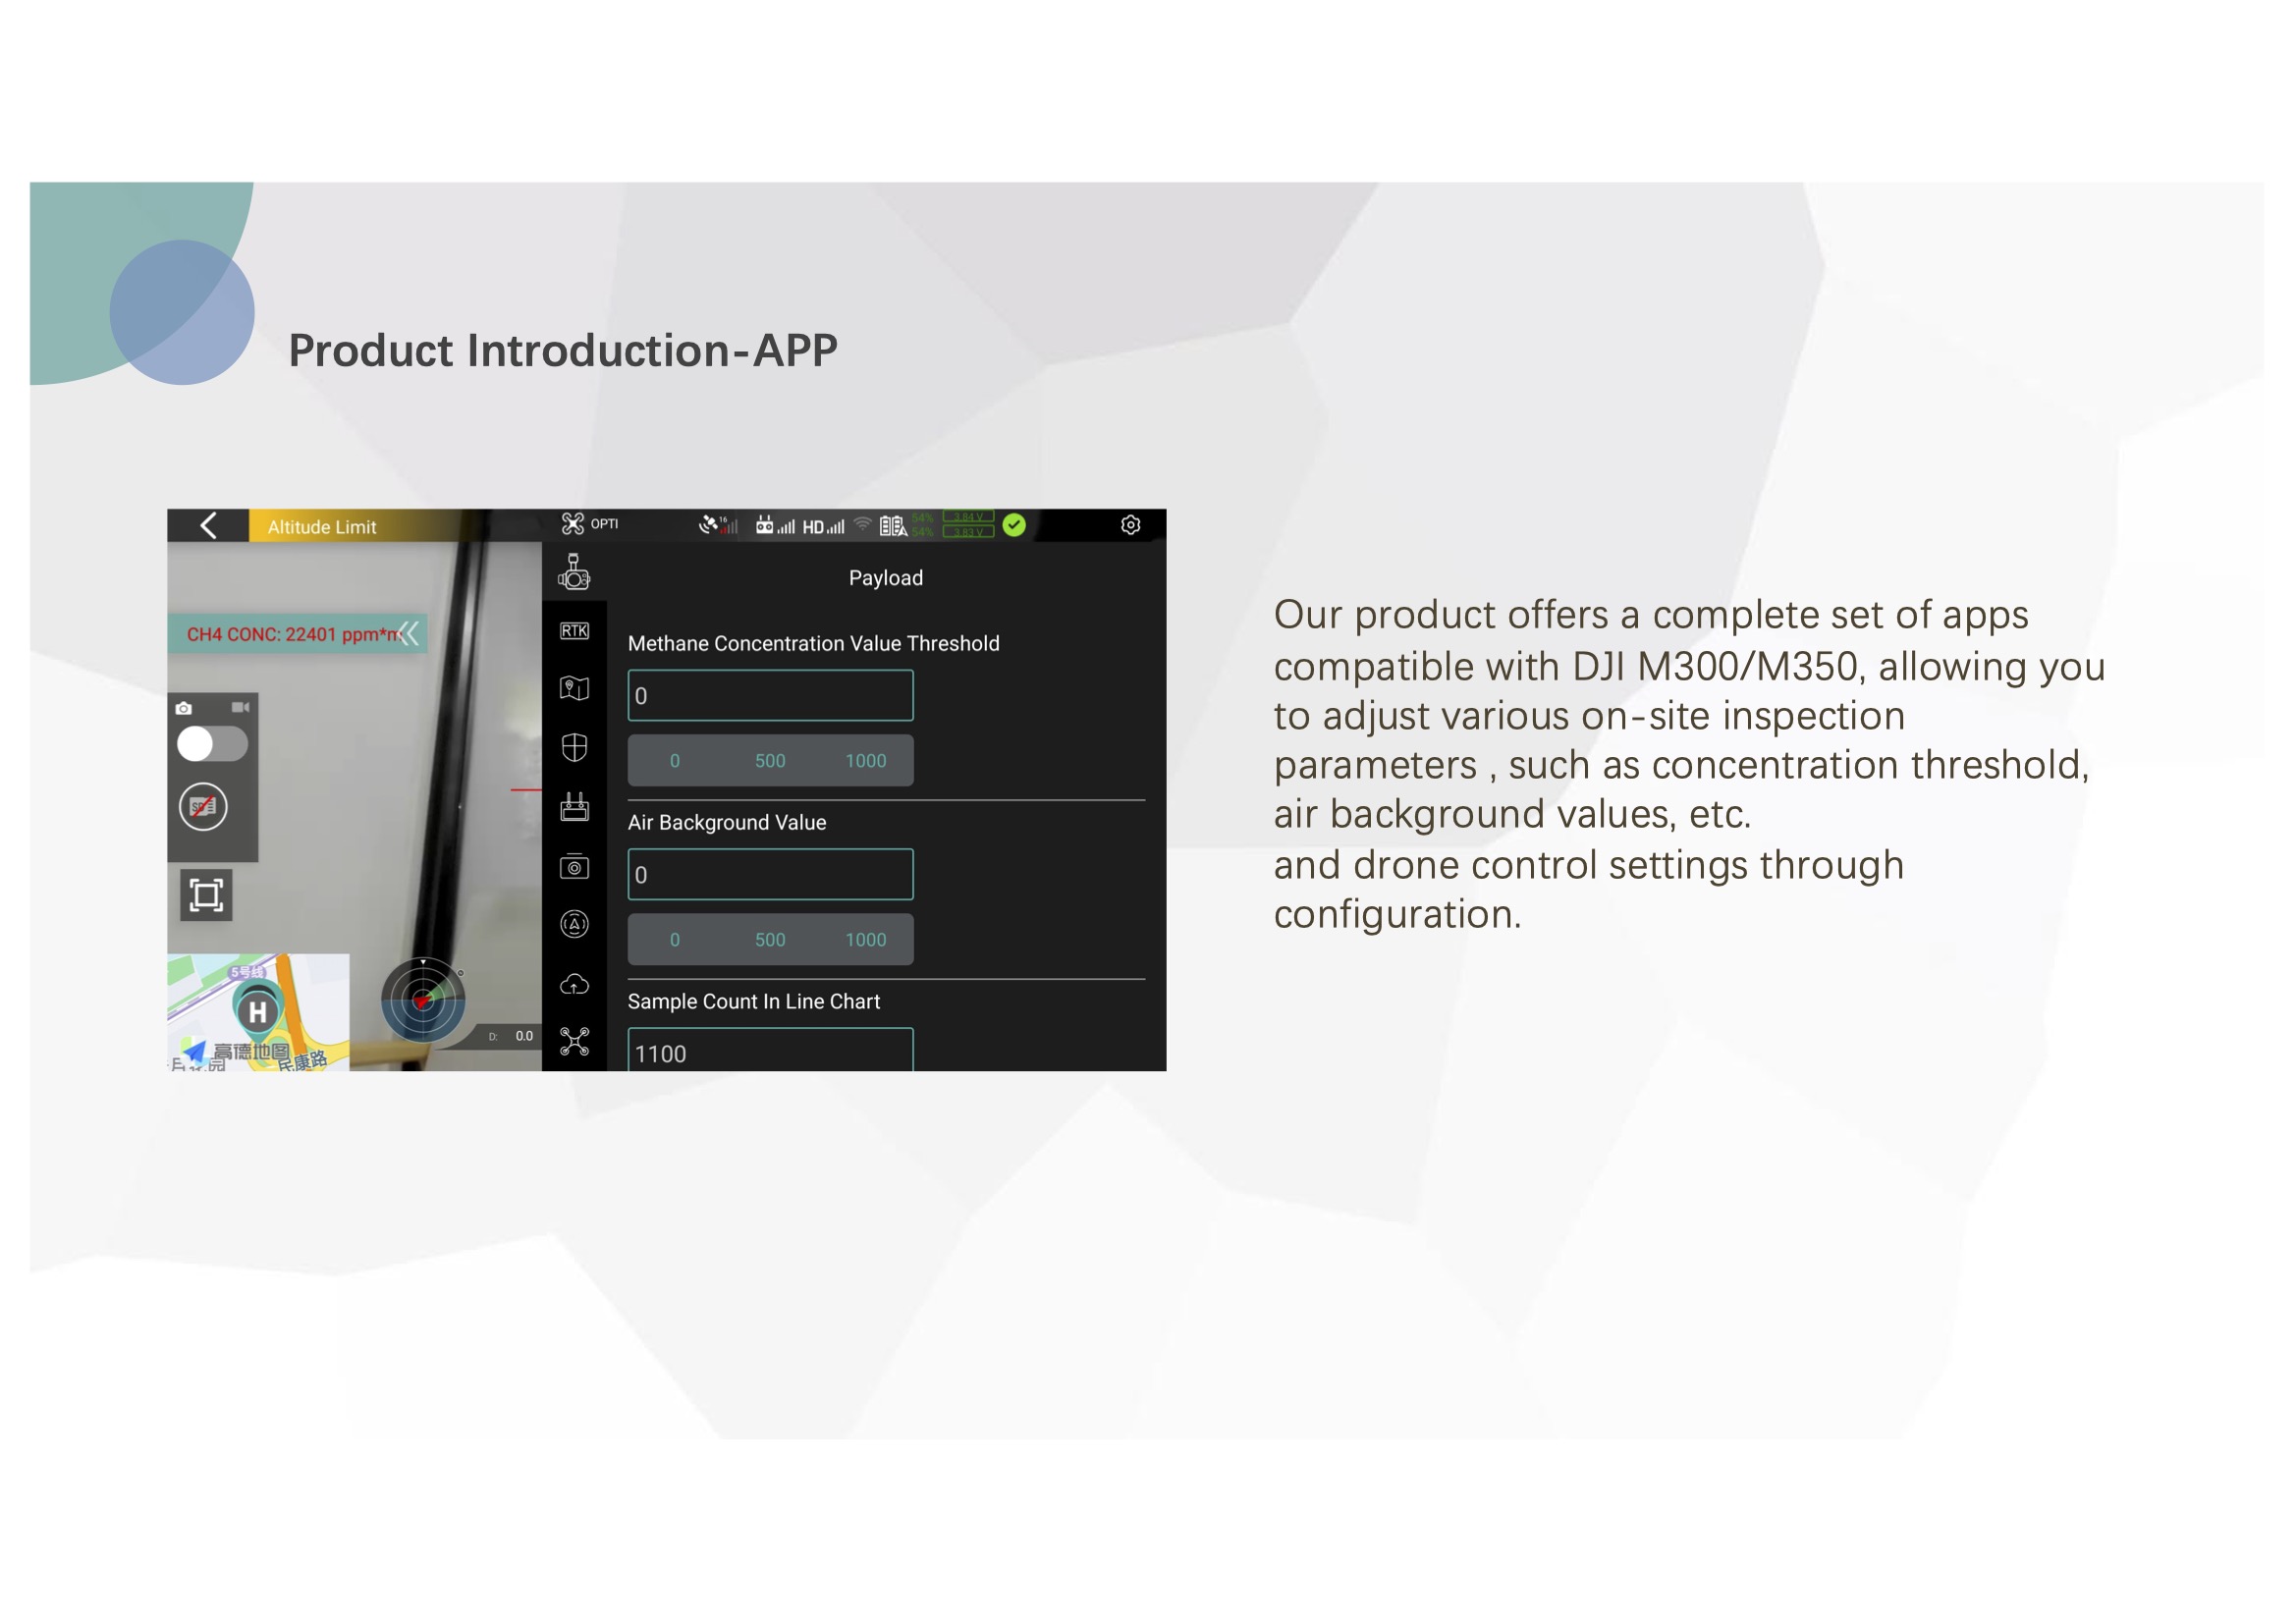This screenshot has height=1623, width=2296.
Task: Open the remote controller settings icon
Action: pyautogui.click(x=574, y=807)
